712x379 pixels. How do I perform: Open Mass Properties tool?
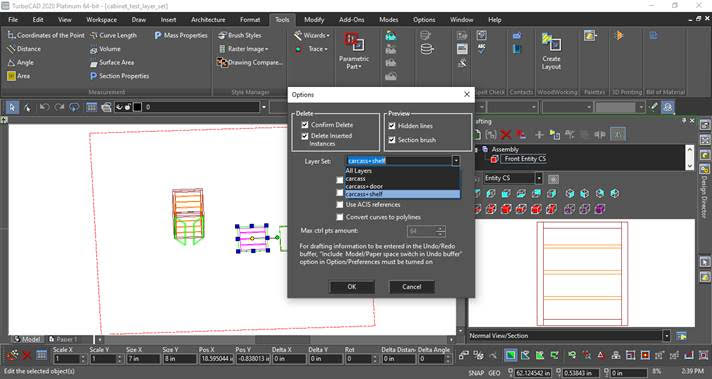tap(181, 35)
